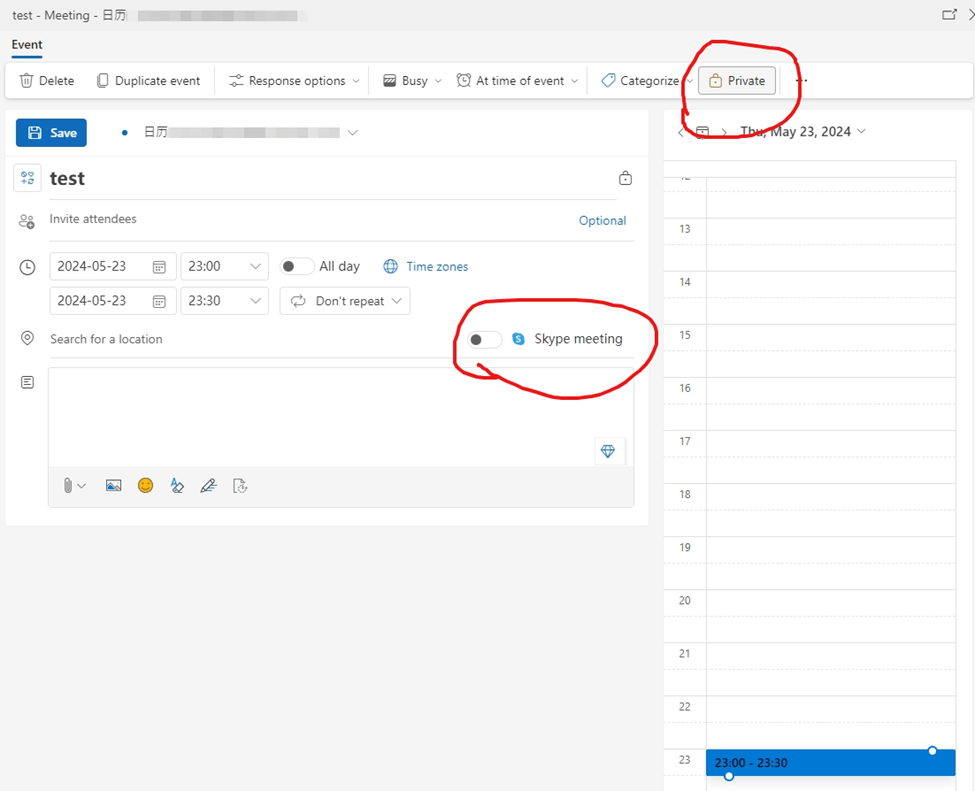Screen dimensions: 975x791
Task: Click Duplicate event
Action: (x=149, y=81)
